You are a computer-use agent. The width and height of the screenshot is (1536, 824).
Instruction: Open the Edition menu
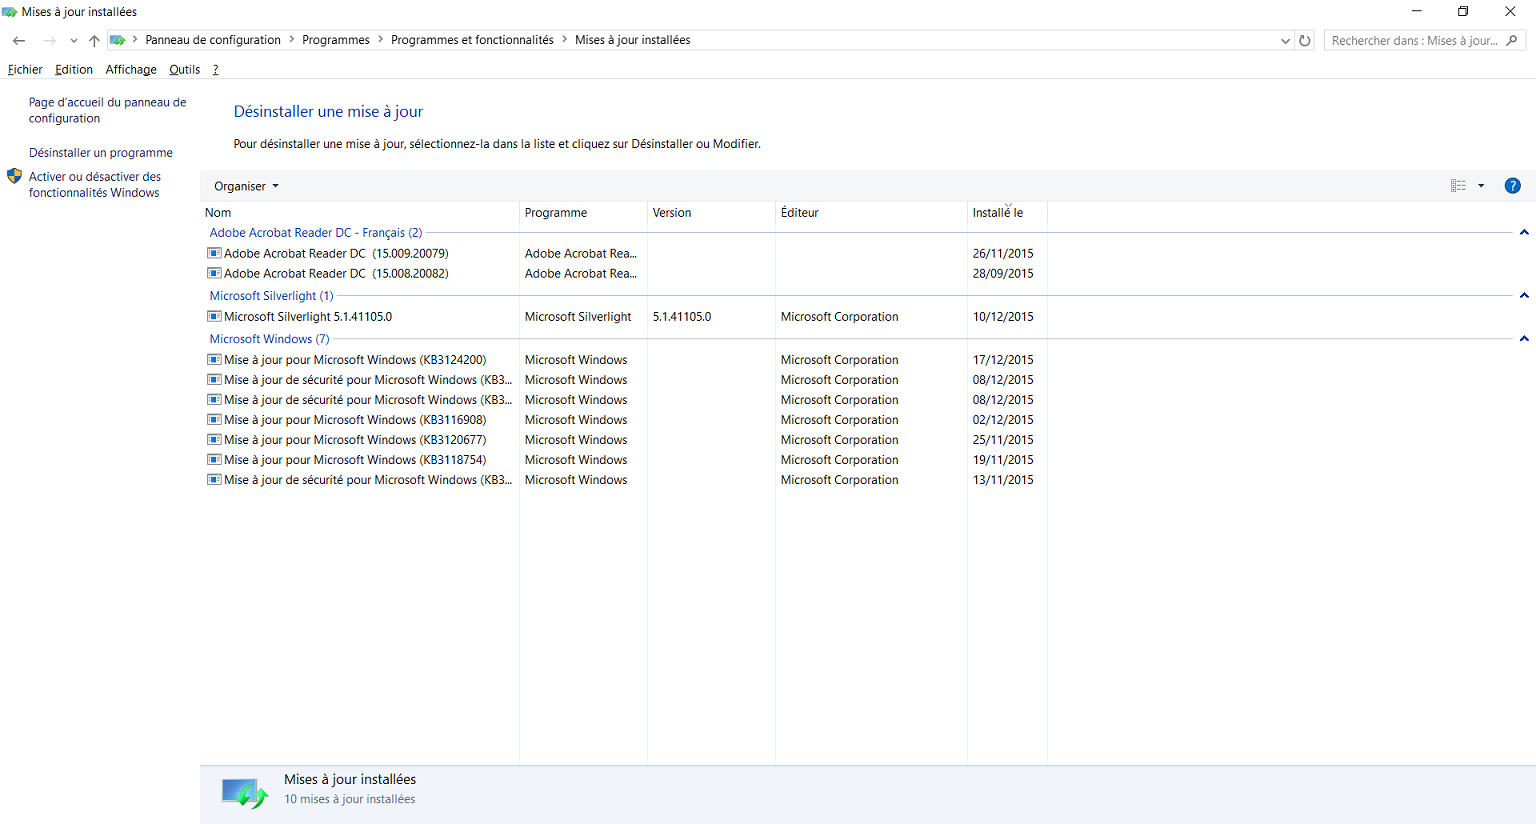74,69
